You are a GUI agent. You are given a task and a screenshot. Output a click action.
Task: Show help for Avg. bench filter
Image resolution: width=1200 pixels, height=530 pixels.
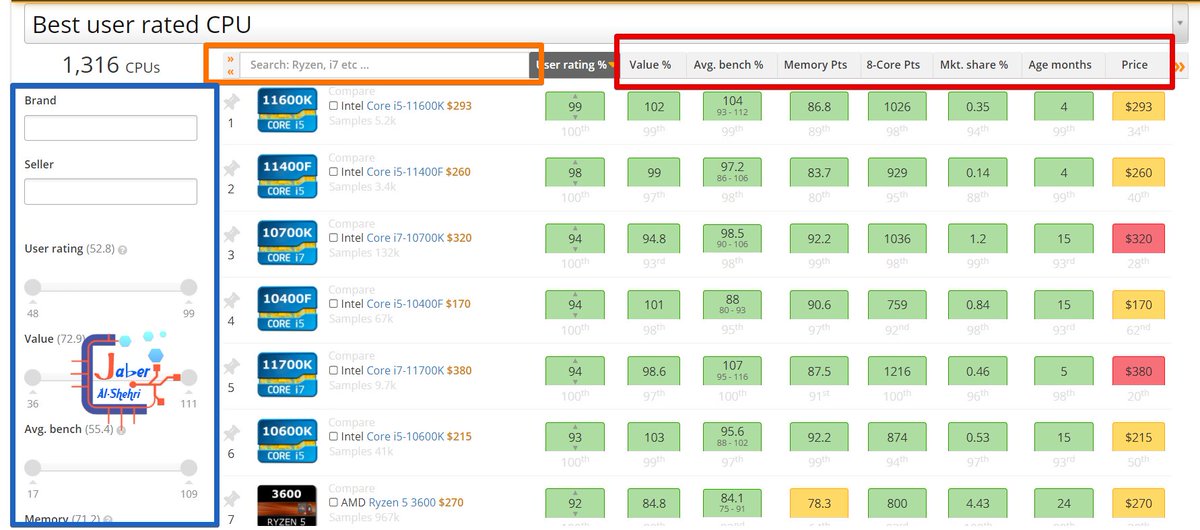pyautogui.click(x=121, y=429)
